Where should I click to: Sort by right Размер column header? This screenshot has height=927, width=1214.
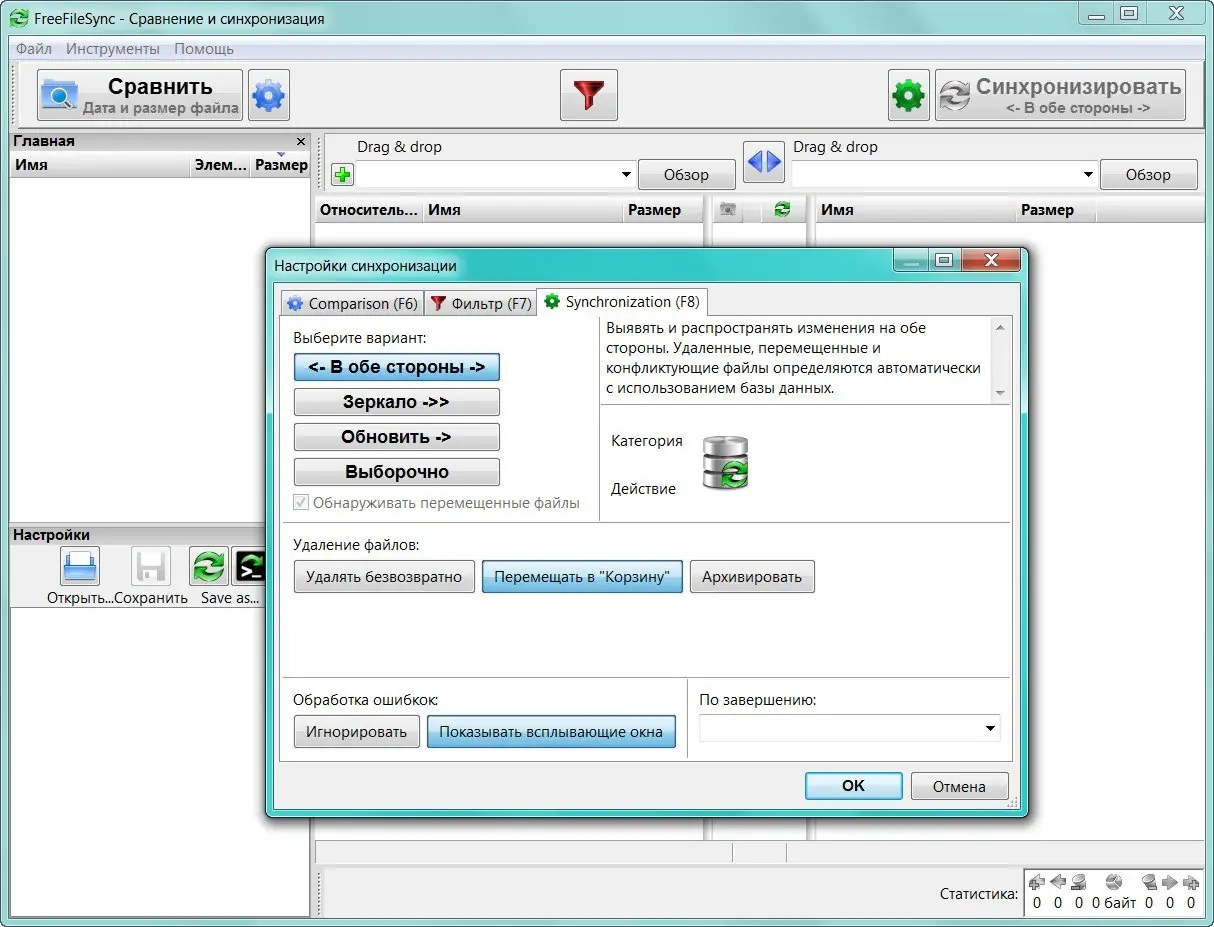1056,210
